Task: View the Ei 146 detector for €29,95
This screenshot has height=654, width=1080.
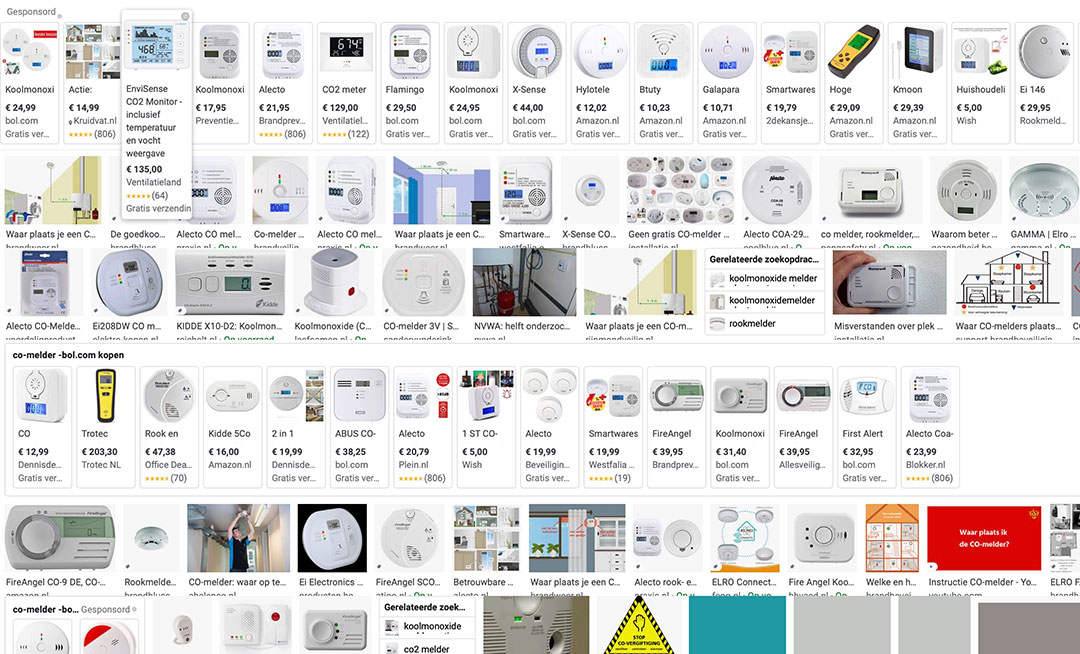Action: pos(1043,83)
